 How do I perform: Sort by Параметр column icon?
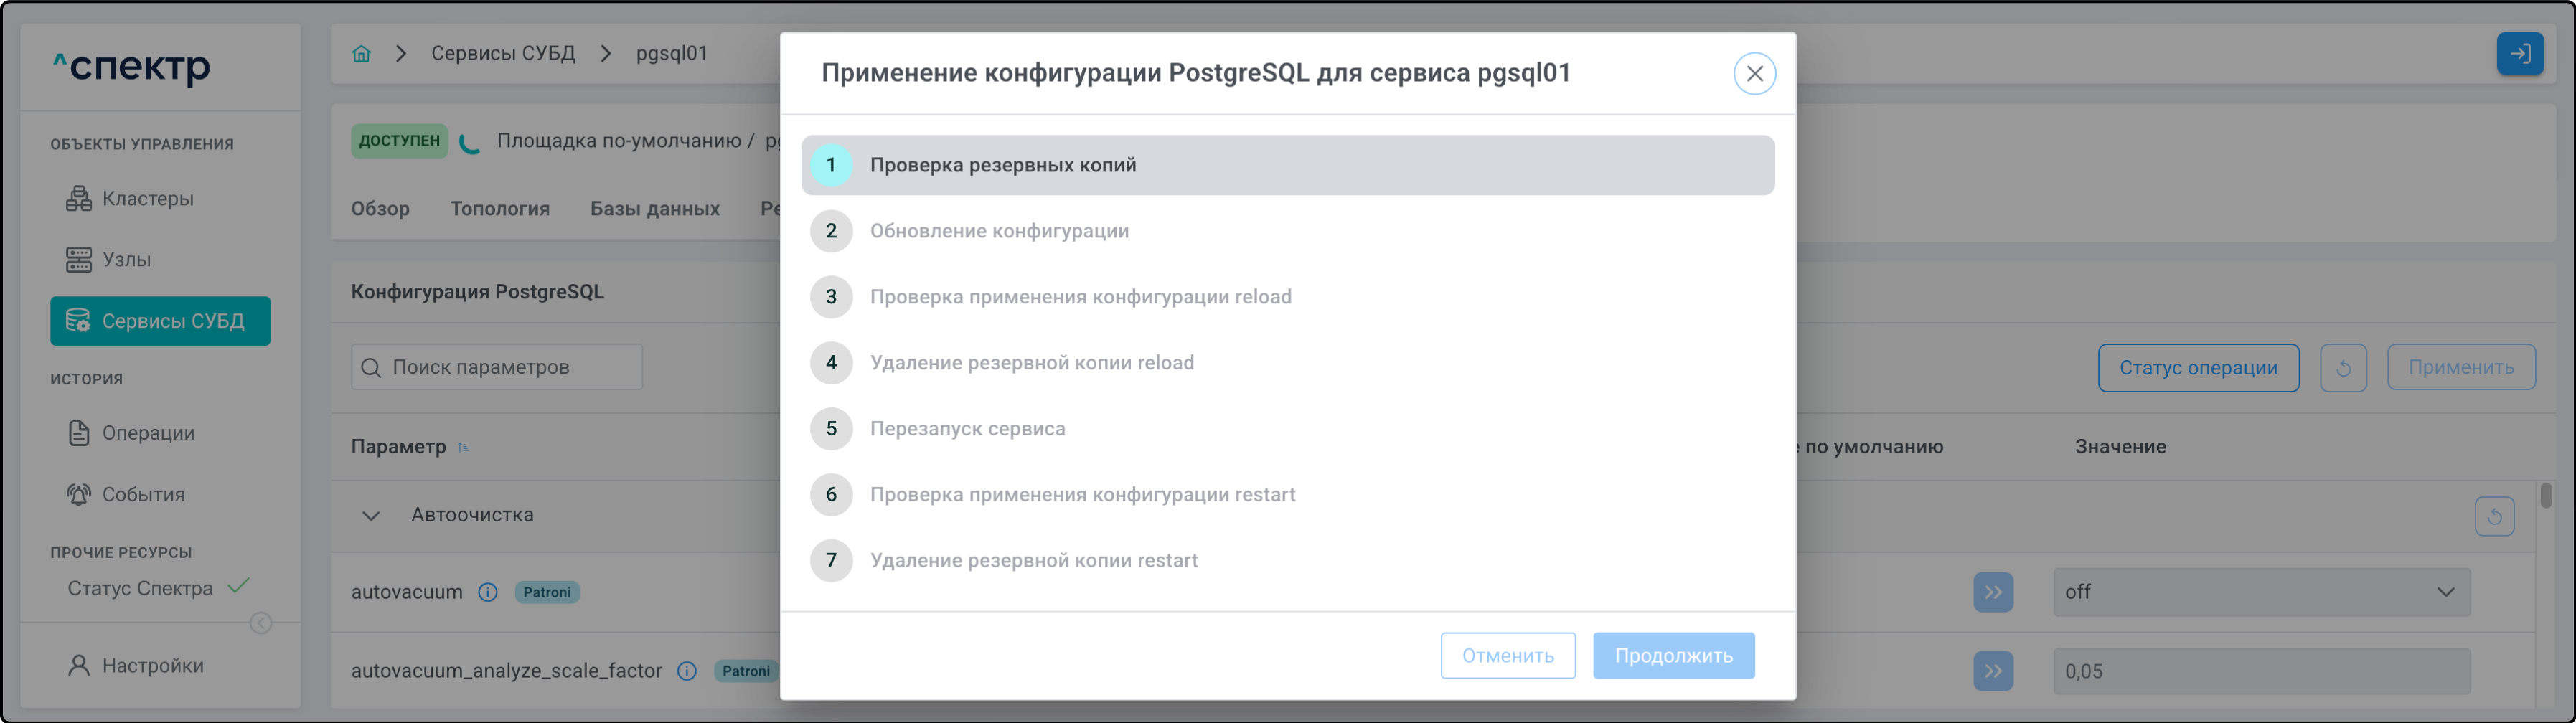pyautogui.click(x=463, y=447)
